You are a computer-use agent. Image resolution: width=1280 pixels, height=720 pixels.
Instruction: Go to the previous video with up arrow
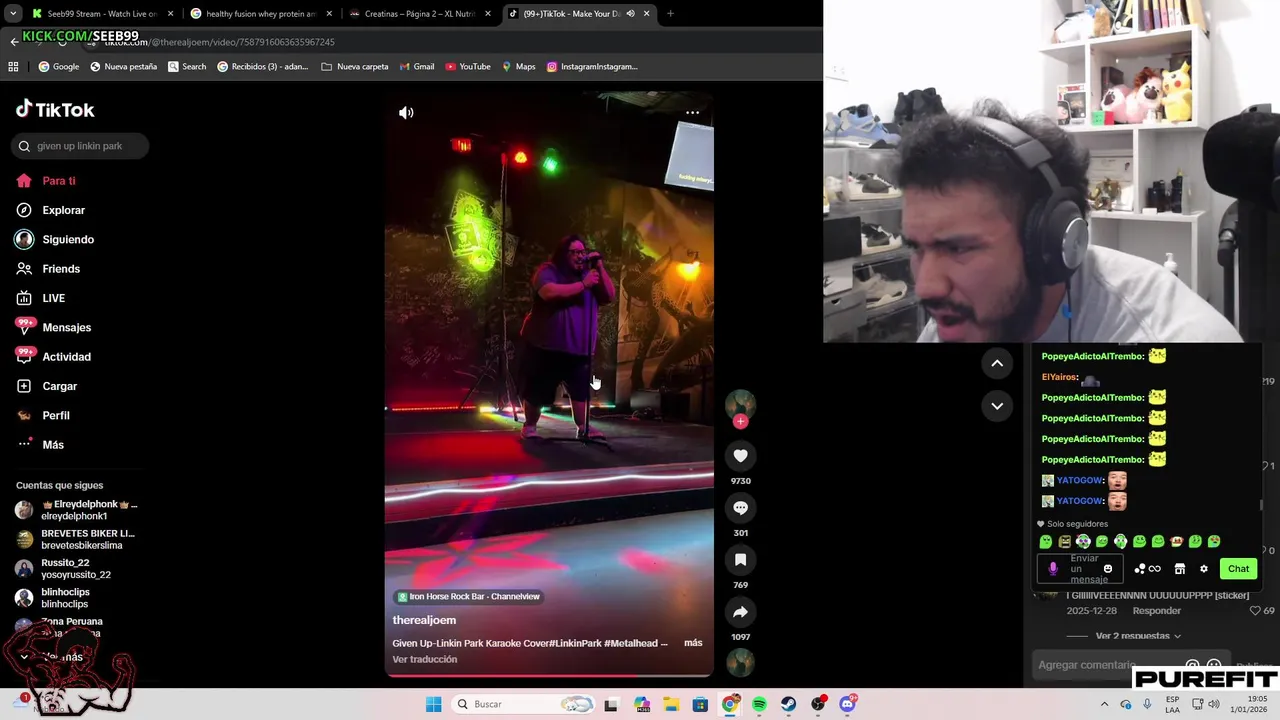click(x=997, y=364)
